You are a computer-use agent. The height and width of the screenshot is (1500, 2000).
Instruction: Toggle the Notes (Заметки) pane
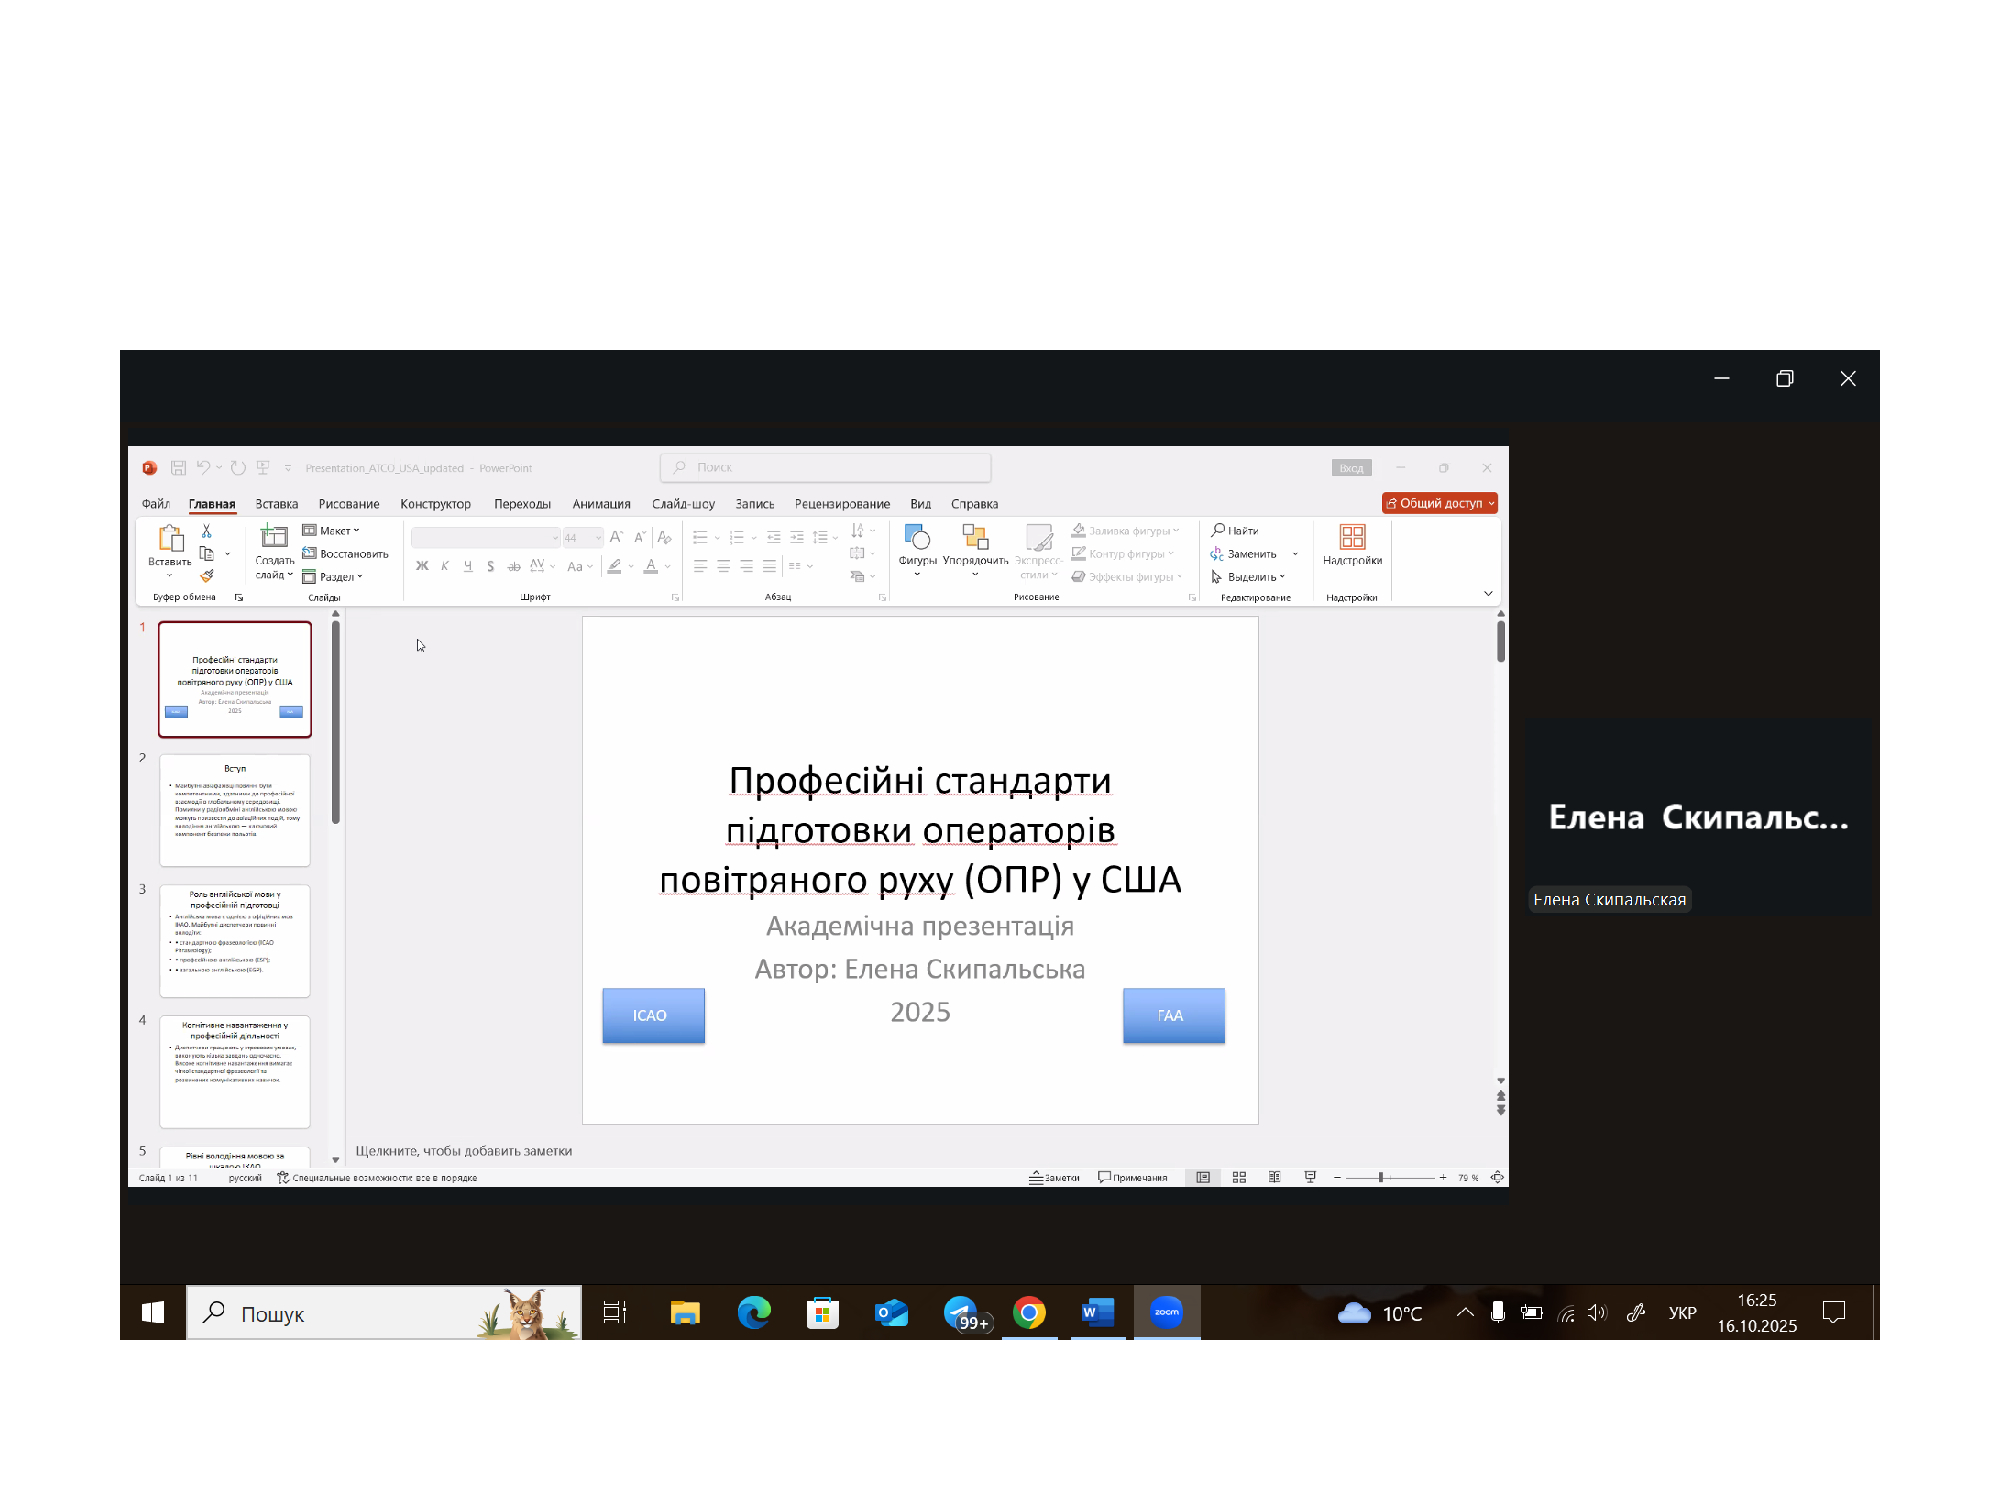1055,1178
